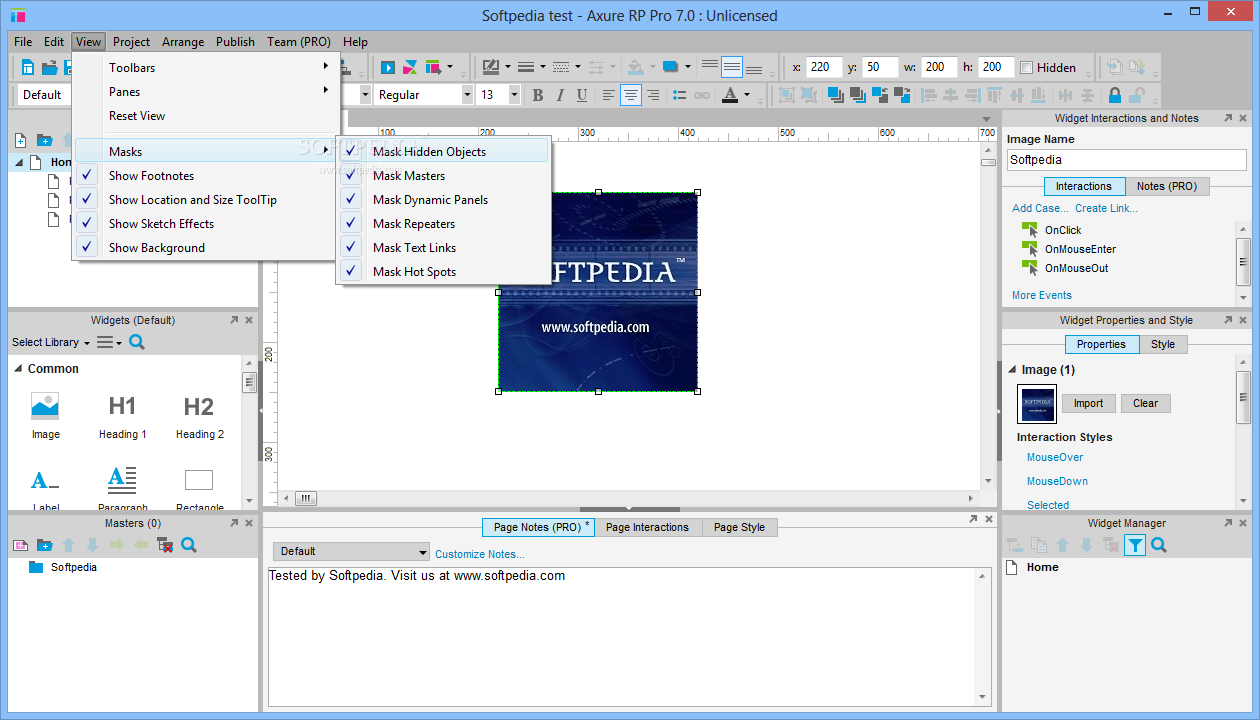This screenshot has width=1260, height=720.
Task: Click the font color swatch
Action: tap(729, 95)
